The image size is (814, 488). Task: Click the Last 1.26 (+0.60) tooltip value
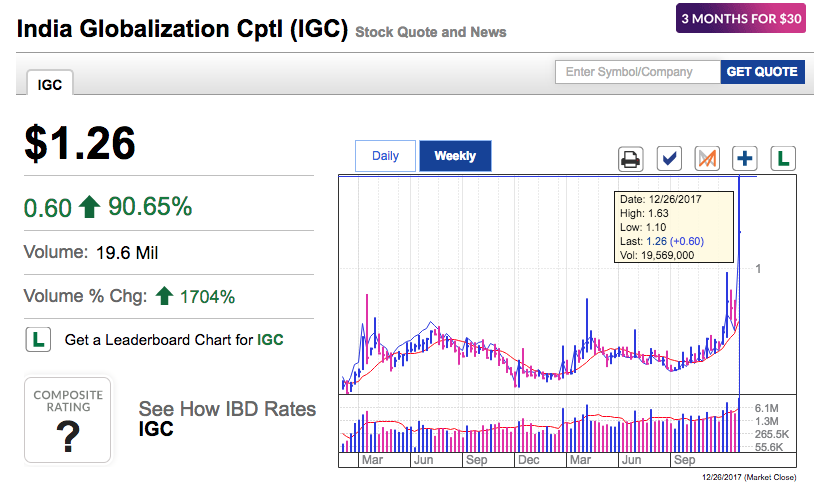pyautogui.click(x=675, y=241)
